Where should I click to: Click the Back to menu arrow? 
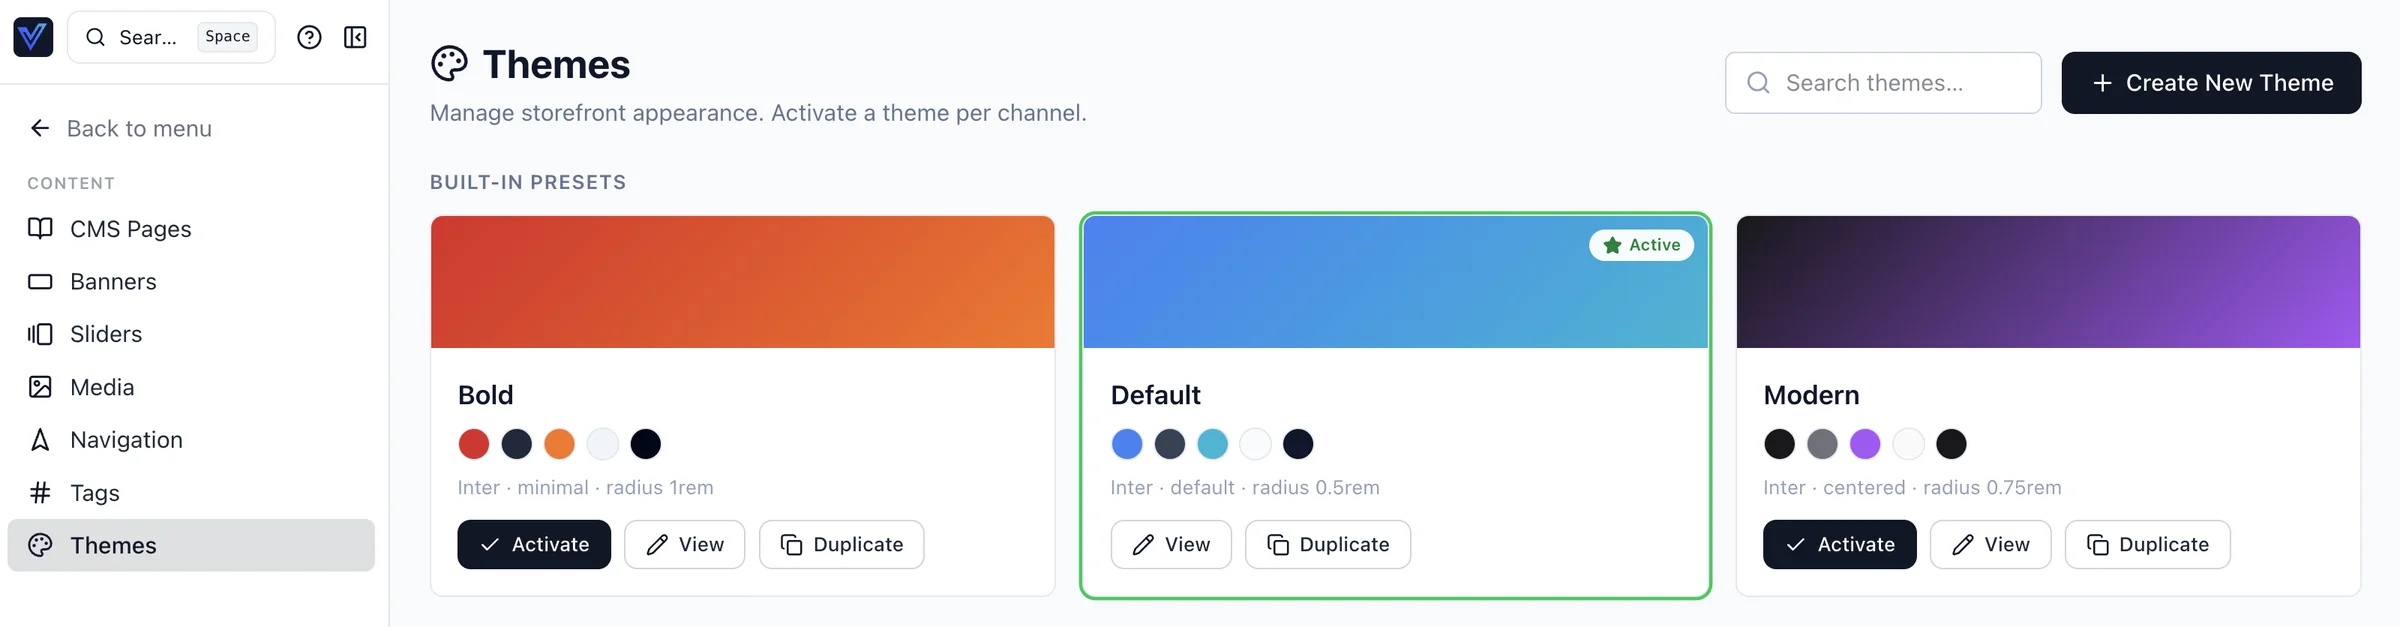[x=40, y=128]
